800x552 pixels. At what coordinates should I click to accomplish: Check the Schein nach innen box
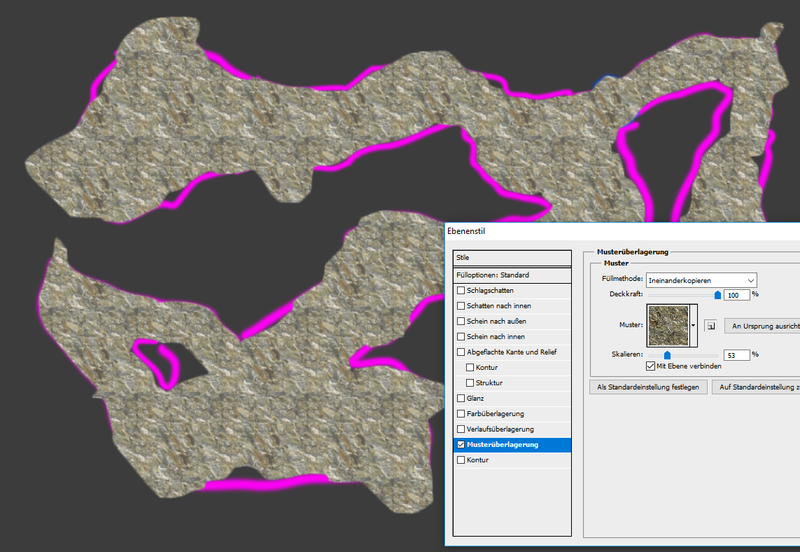(461, 336)
